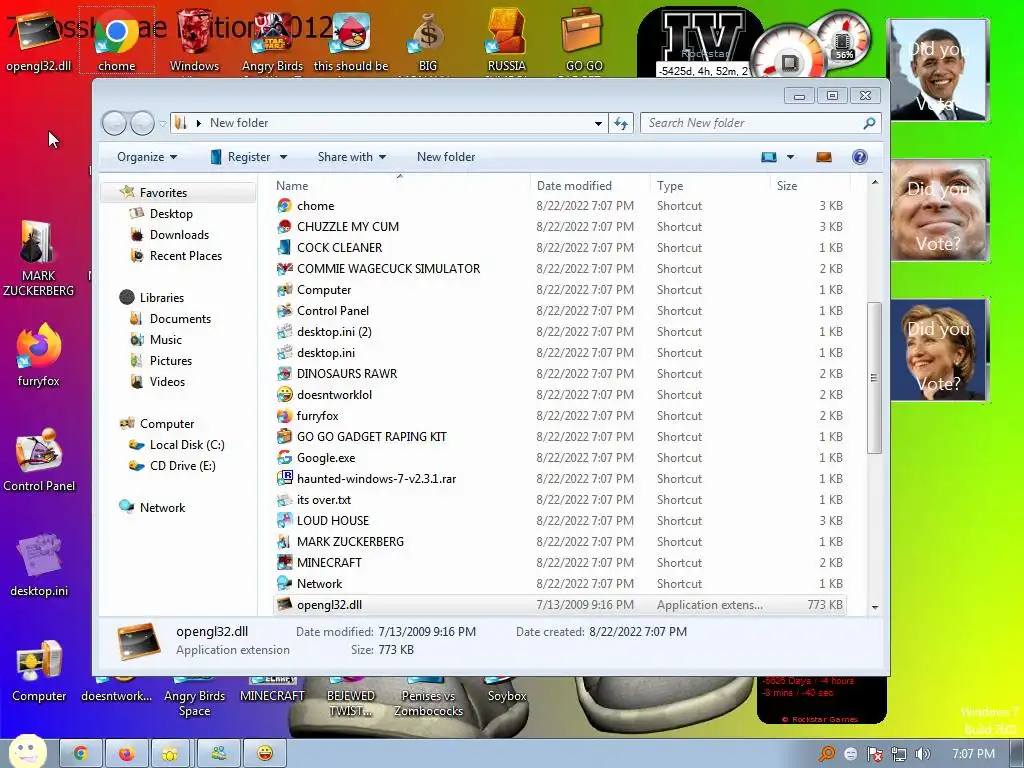Viewport: 1024px width, 768px height.
Task: Open the opengl32.dll desktop icon
Action: (x=39, y=40)
